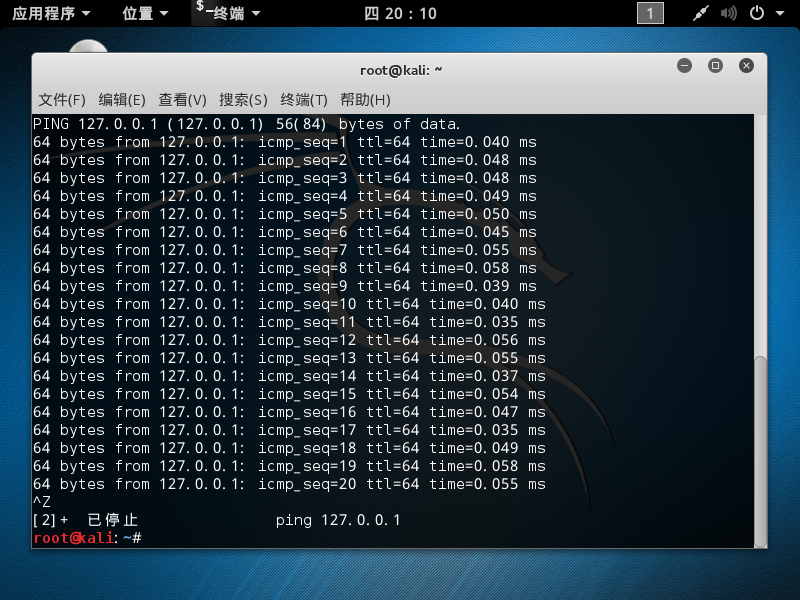Open the 位置 places menu

click(145, 13)
